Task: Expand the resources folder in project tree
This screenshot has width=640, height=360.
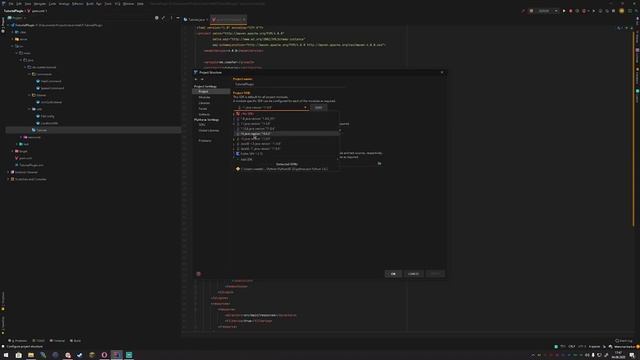Action: click(x=21, y=137)
